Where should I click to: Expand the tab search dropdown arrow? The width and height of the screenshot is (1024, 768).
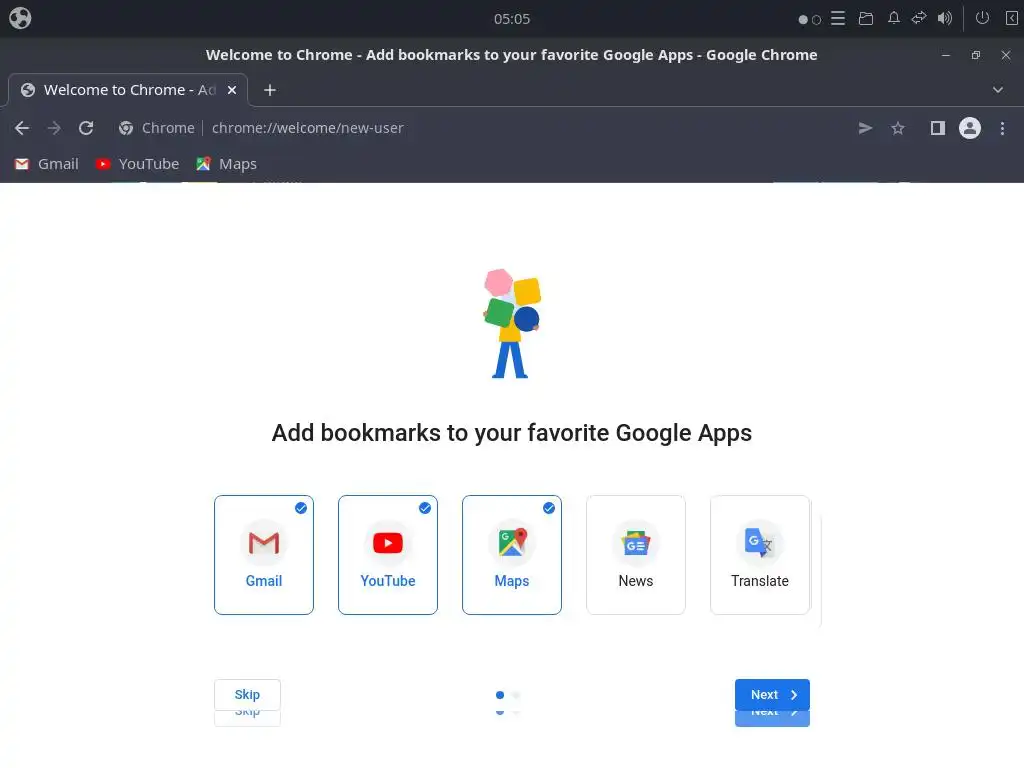[998, 90]
